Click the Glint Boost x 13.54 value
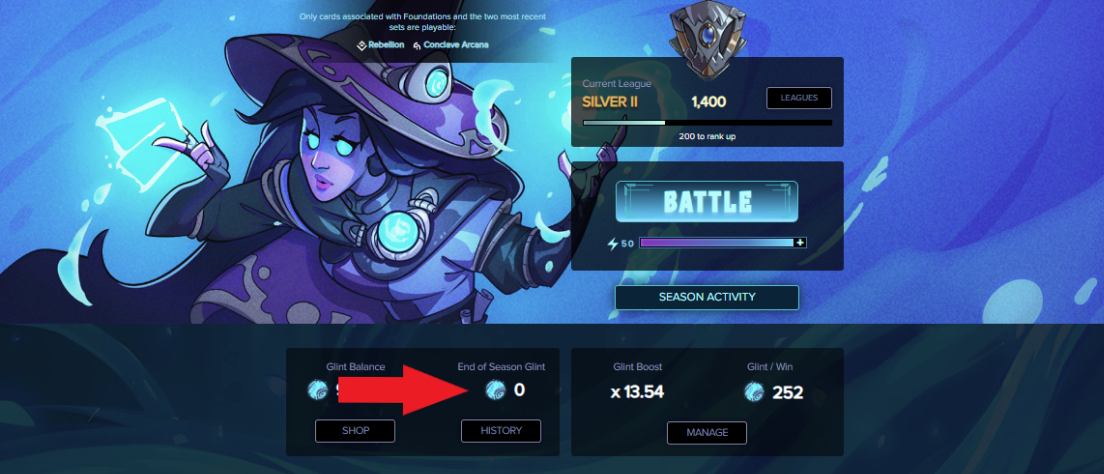Viewport: 1104px width, 474px height. [x=637, y=392]
